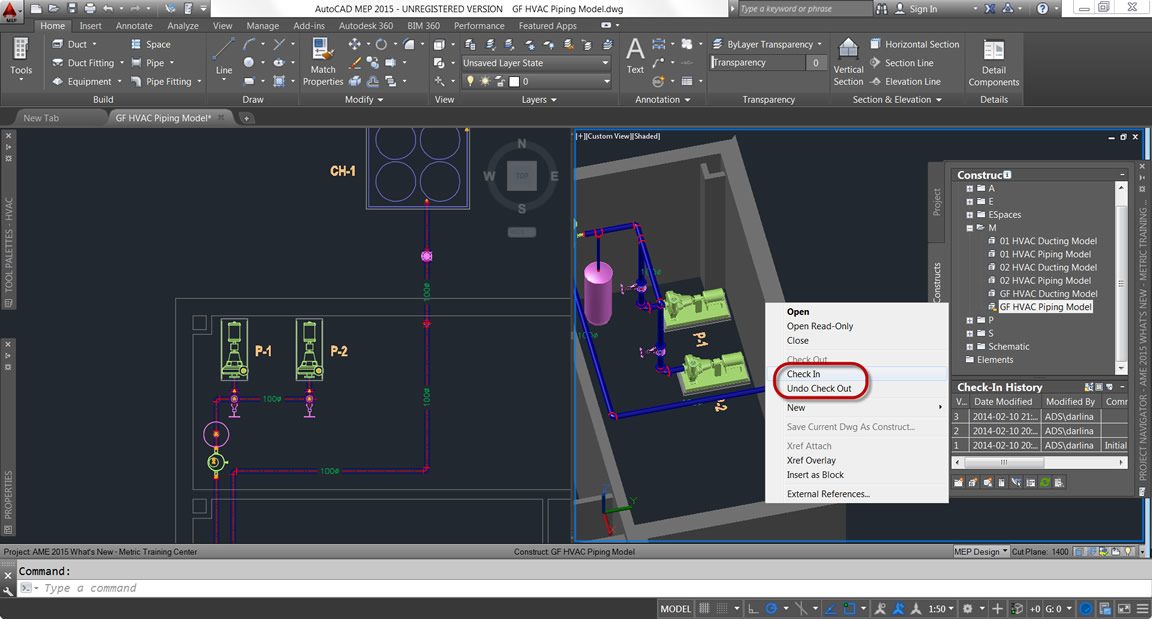Click the Sign In link
Viewport: 1152px width, 619px height.
[x=922, y=9]
